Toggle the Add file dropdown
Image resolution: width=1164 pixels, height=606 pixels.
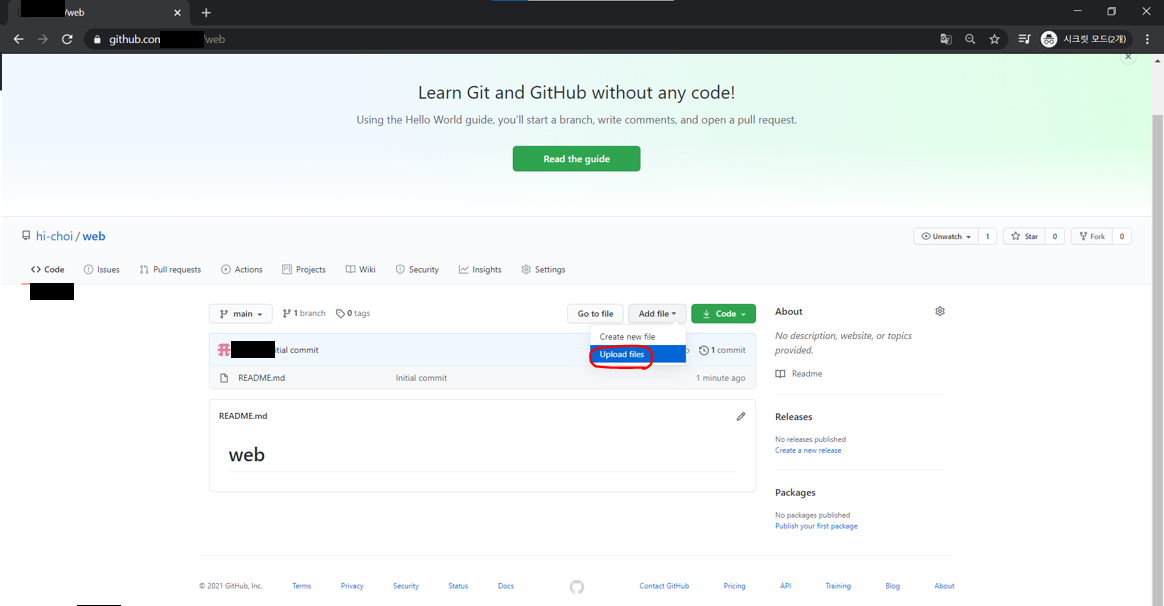[x=657, y=313]
